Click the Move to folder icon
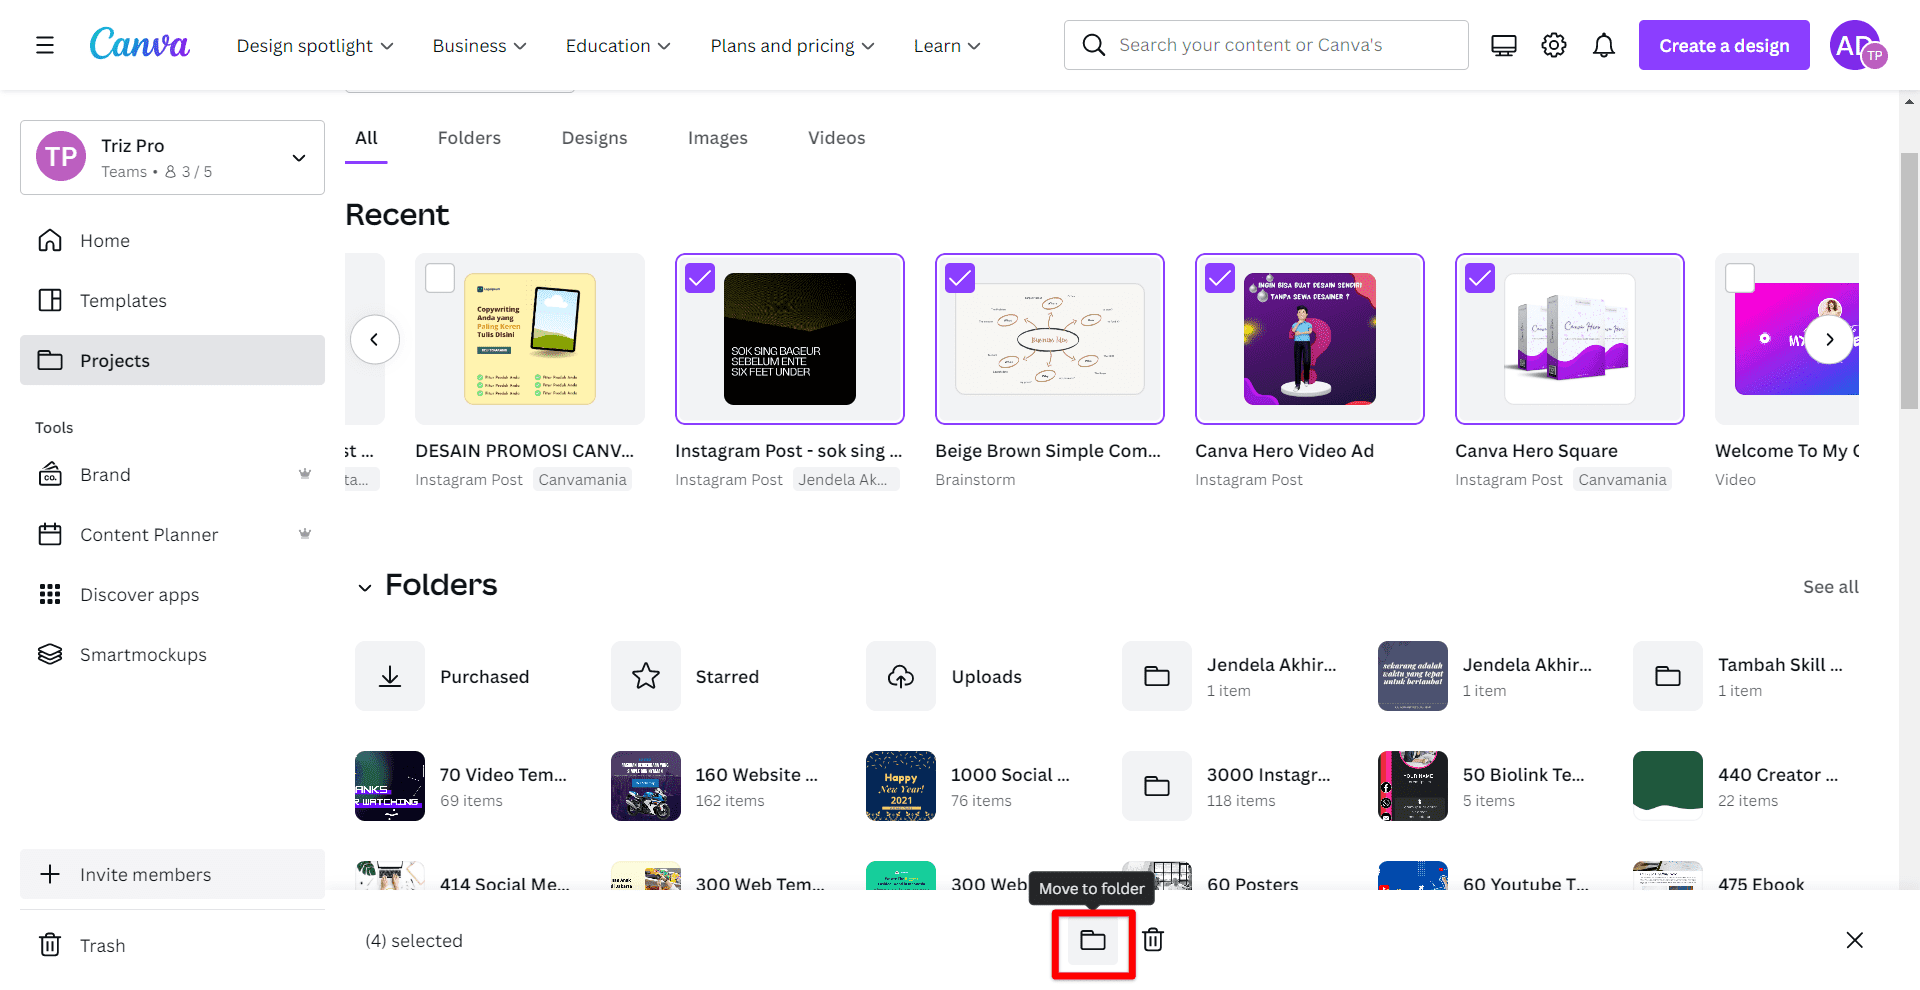1920x990 pixels. pyautogui.click(x=1093, y=941)
